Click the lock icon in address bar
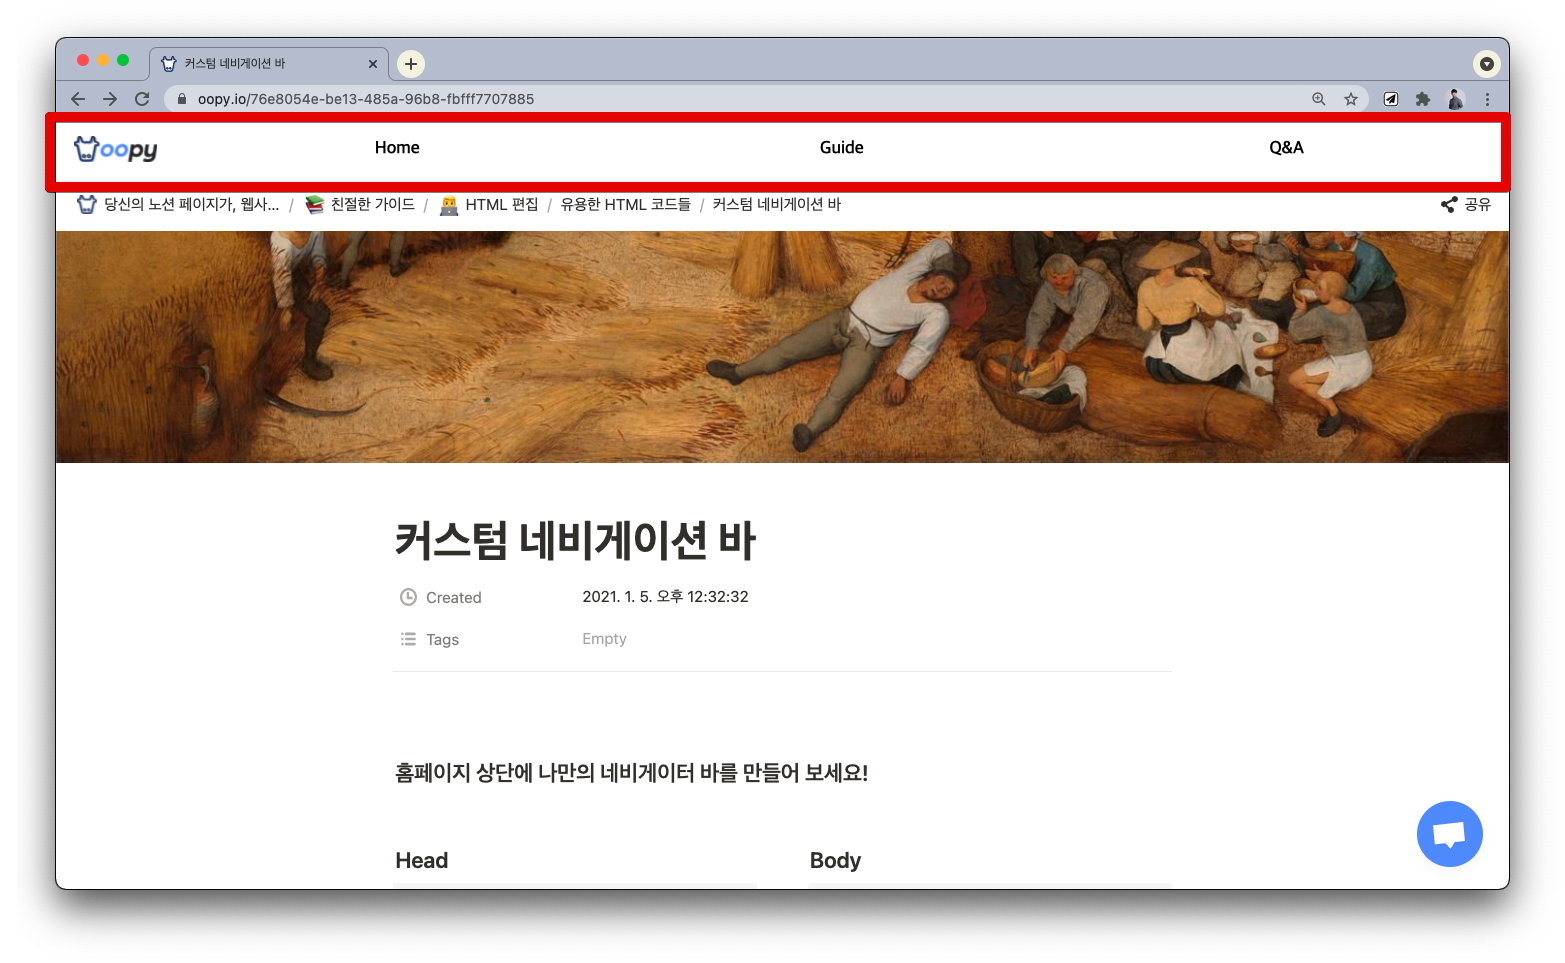This screenshot has width=1565, height=963. pos(182,99)
